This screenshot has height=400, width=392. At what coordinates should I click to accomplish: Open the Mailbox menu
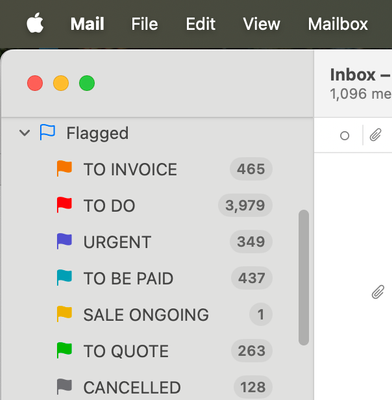click(x=338, y=24)
